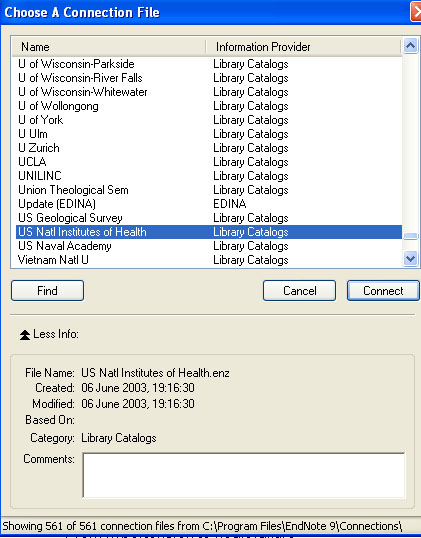The image size is (421, 538).
Task: Click the Connect button
Action: [383, 291]
